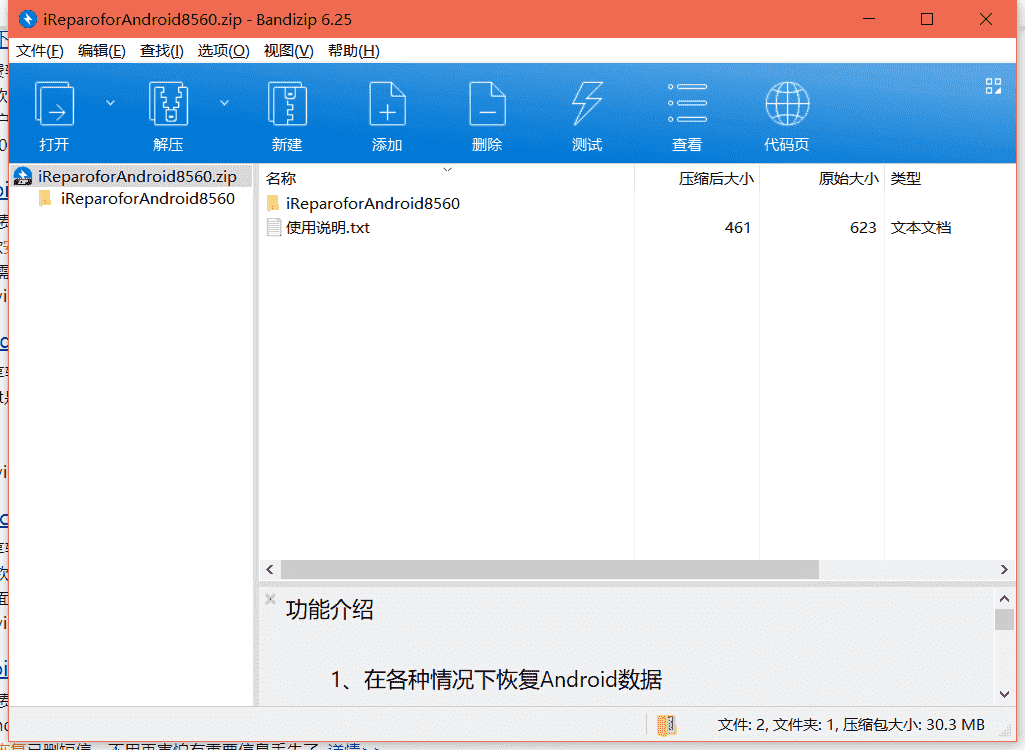Open the 文件(F) menu
Image resolution: width=1025 pixels, height=750 pixels.
40,51
